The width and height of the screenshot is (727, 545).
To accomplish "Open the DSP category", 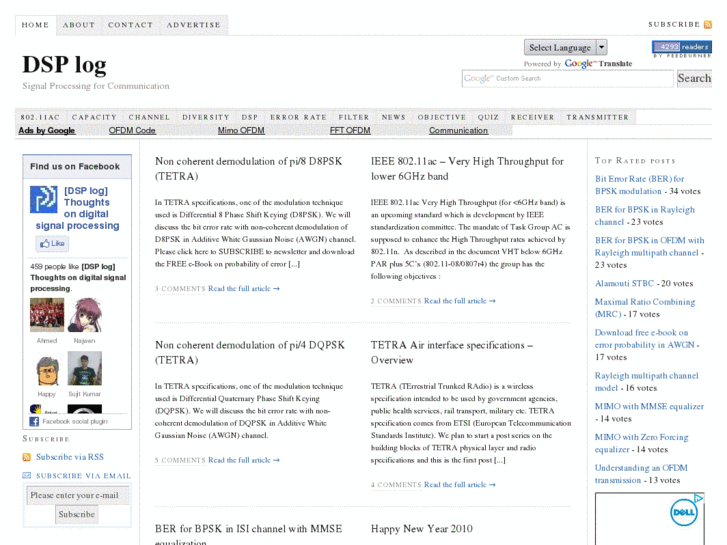I will 249,117.
